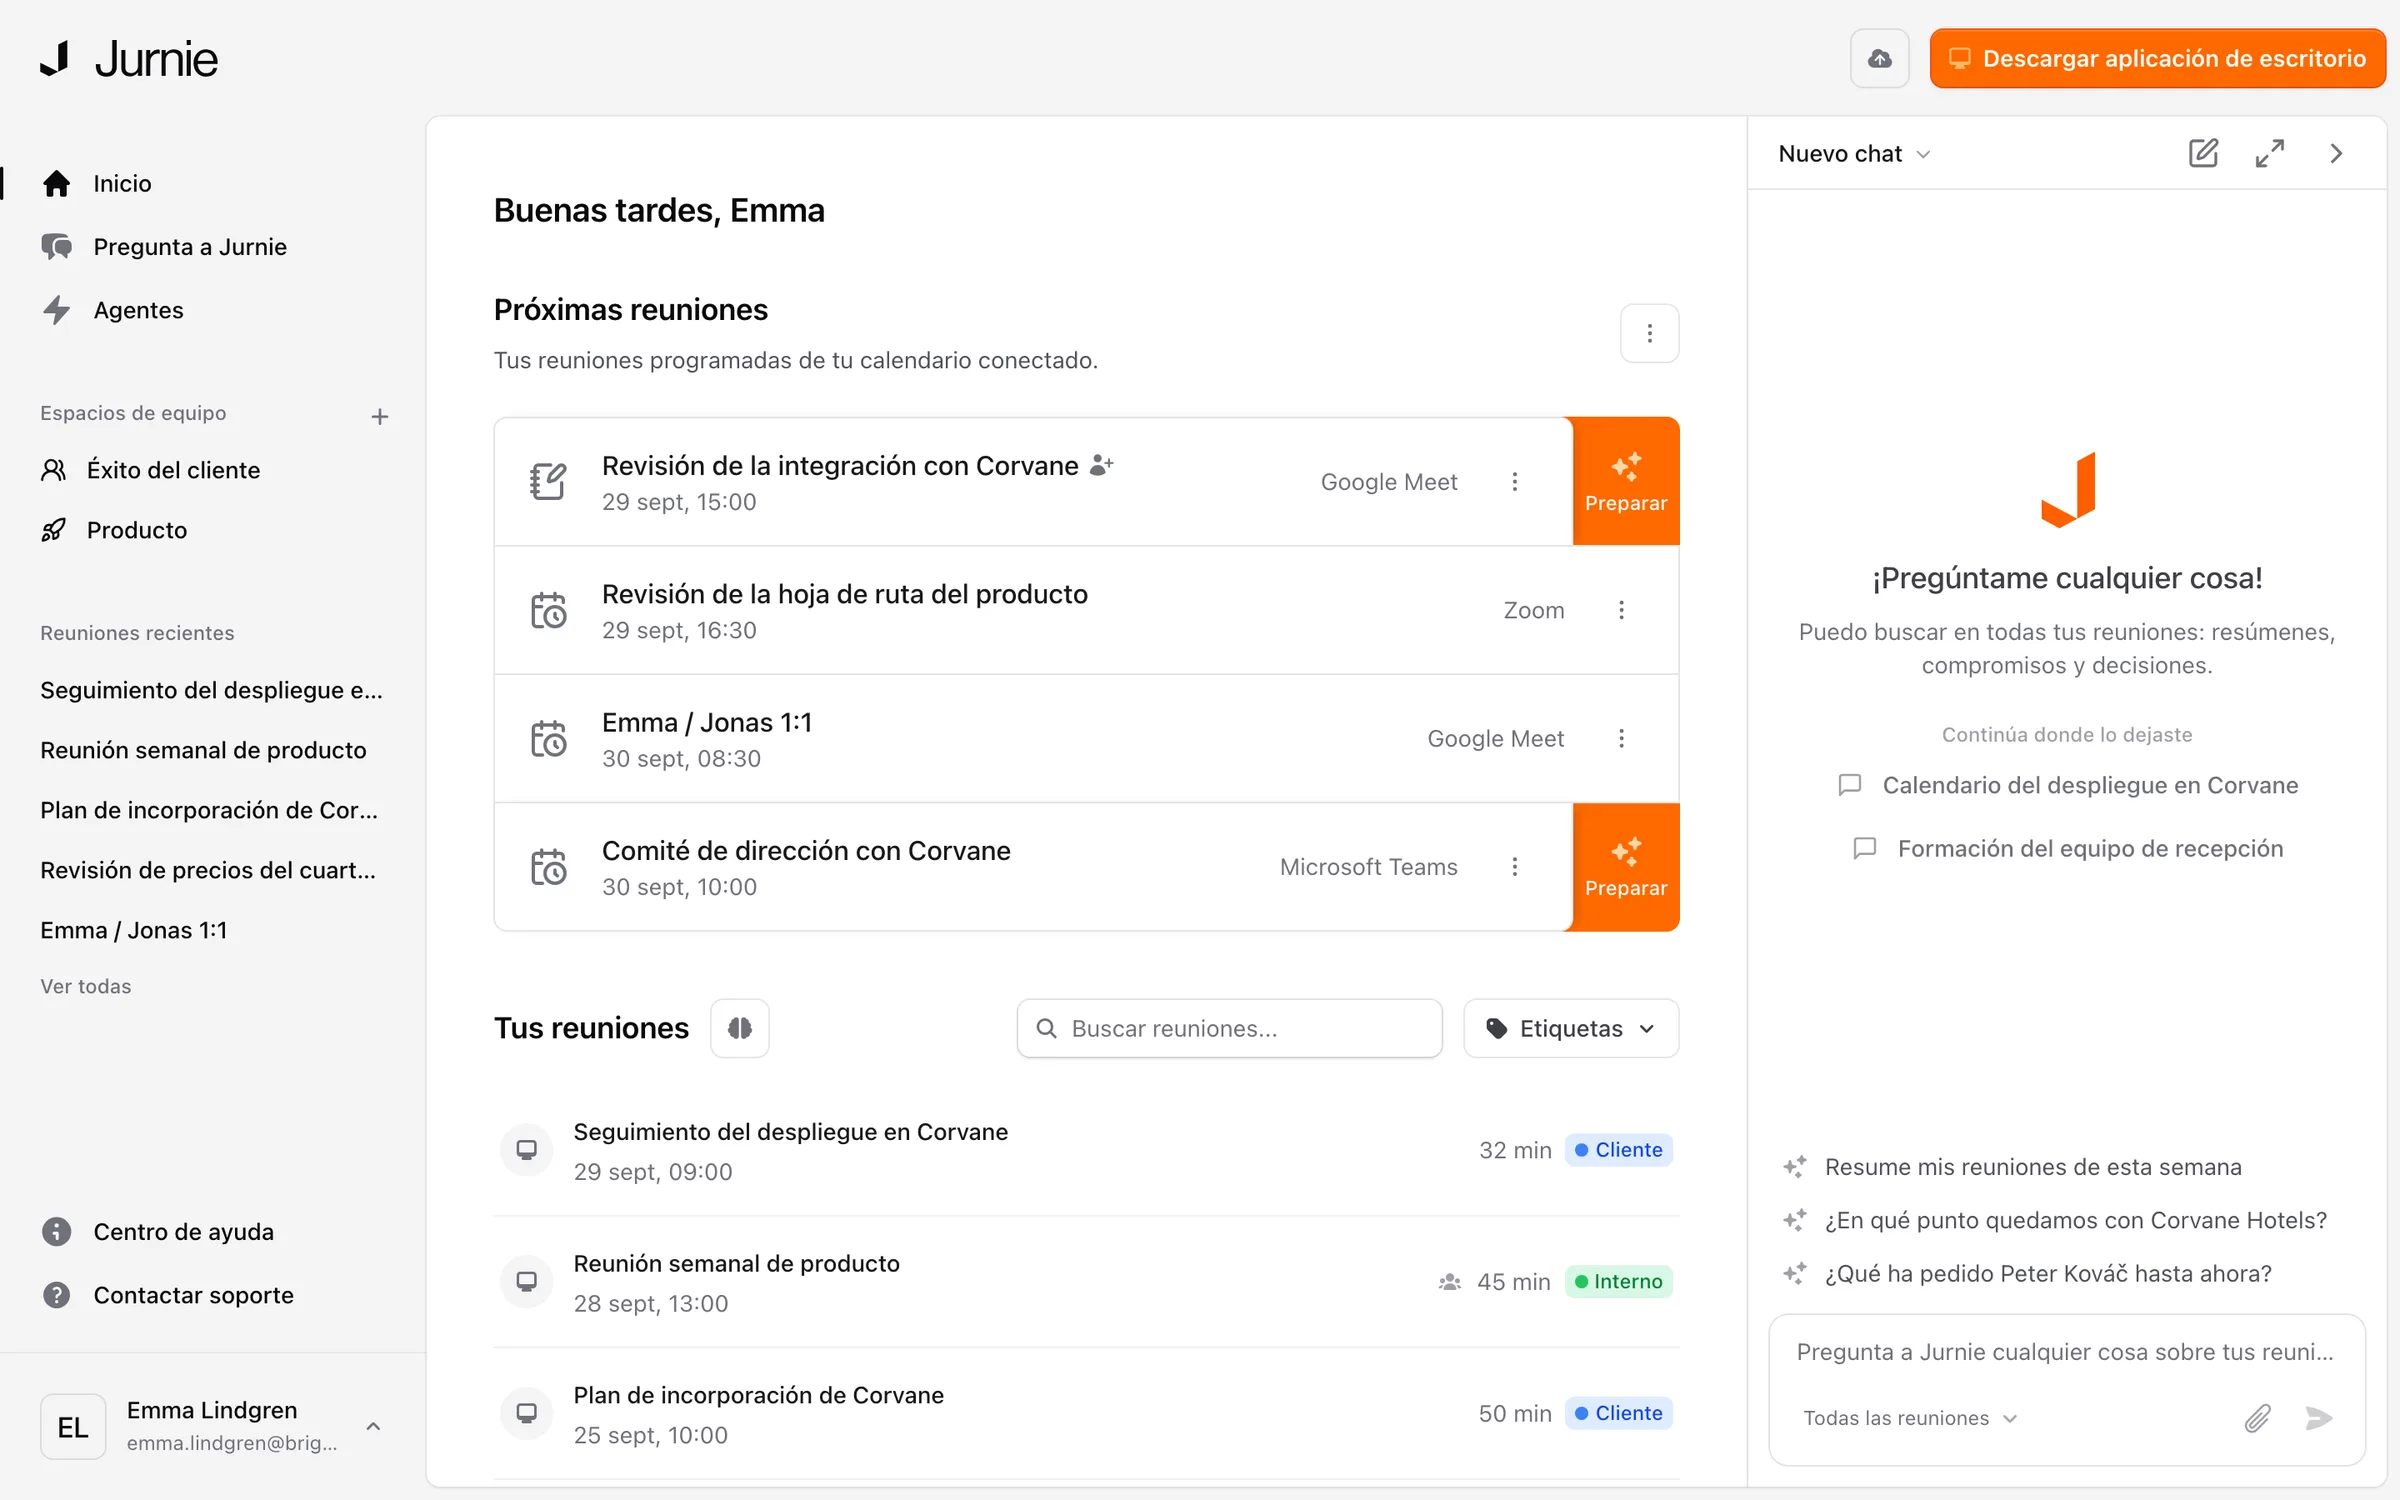Click Preparar for Corvane integration review
Image resolution: width=2400 pixels, height=1500 pixels.
pyautogui.click(x=1626, y=482)
